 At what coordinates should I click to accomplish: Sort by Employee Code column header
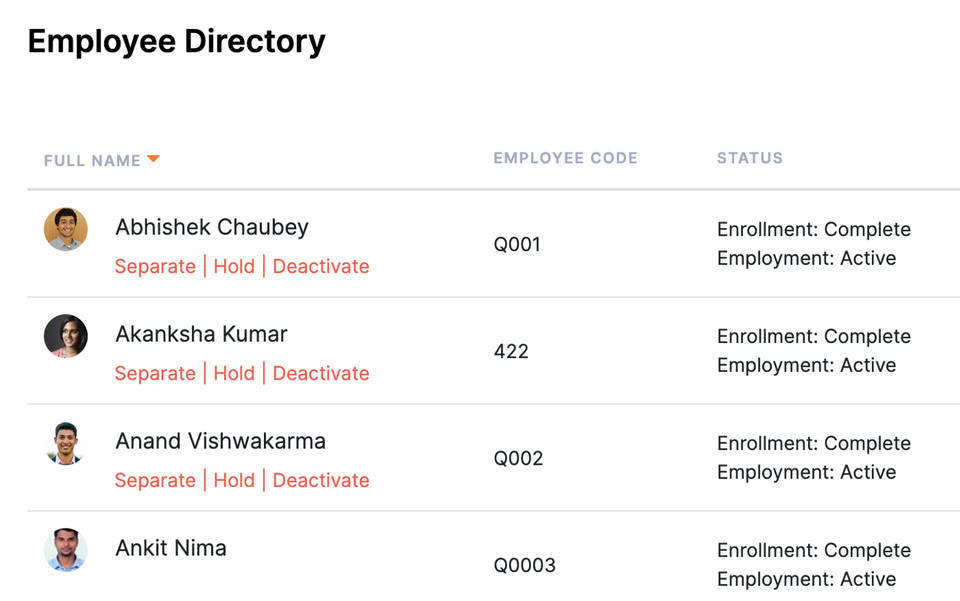click(x=565, y=158)
